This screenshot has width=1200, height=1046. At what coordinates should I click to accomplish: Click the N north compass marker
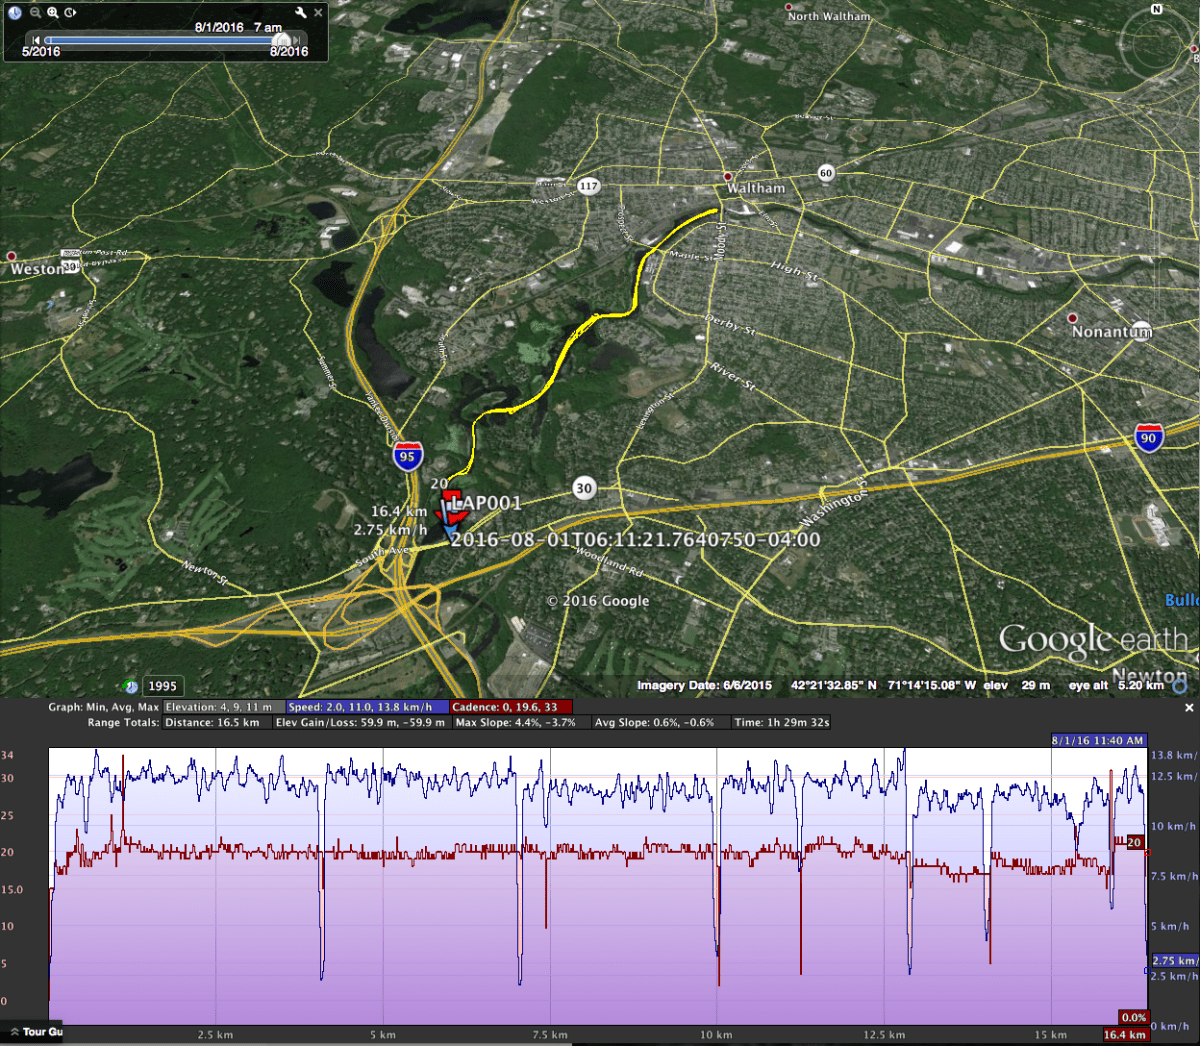click(x=1157, y=9)
